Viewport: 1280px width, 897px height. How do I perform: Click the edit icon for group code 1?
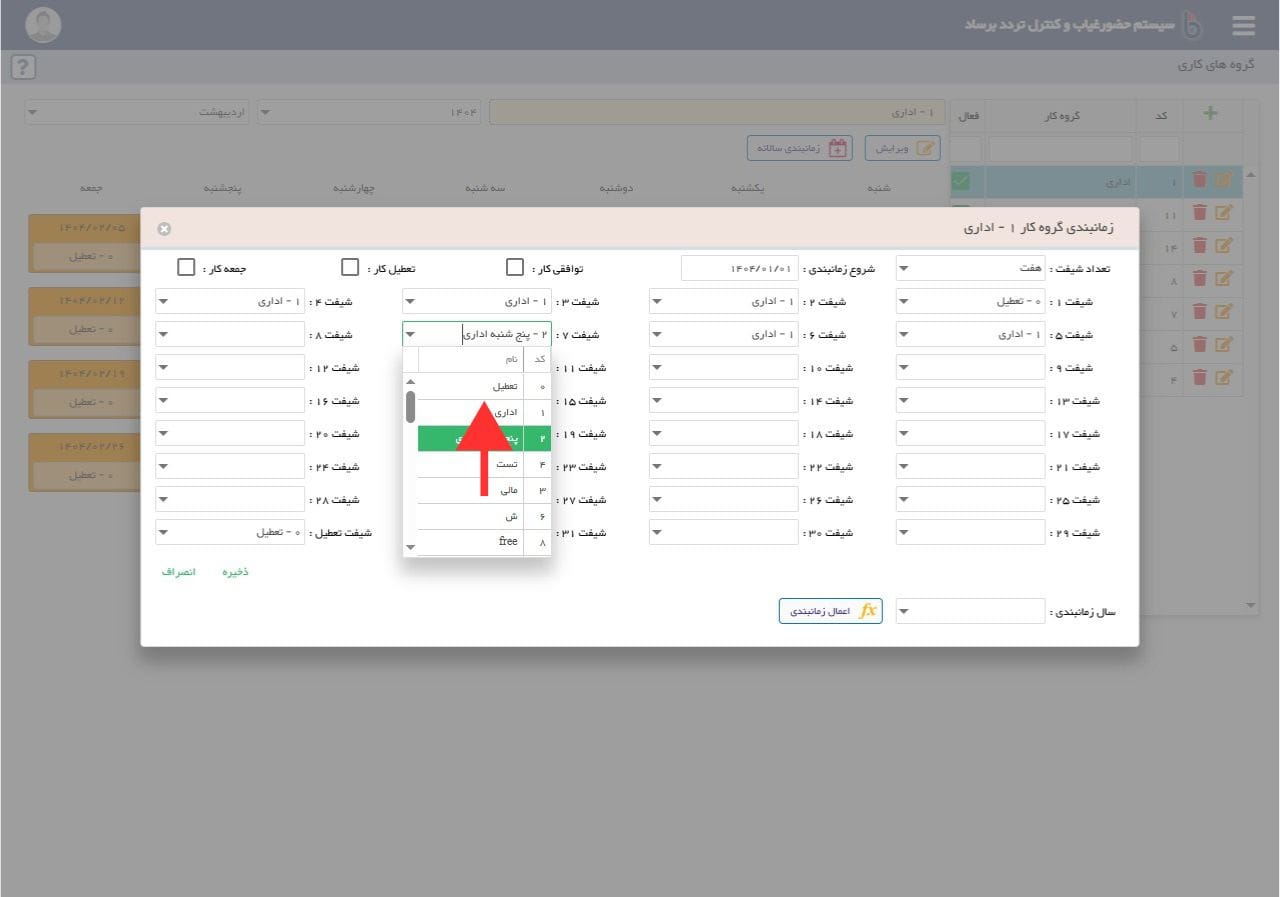[x=1223, y=181]
